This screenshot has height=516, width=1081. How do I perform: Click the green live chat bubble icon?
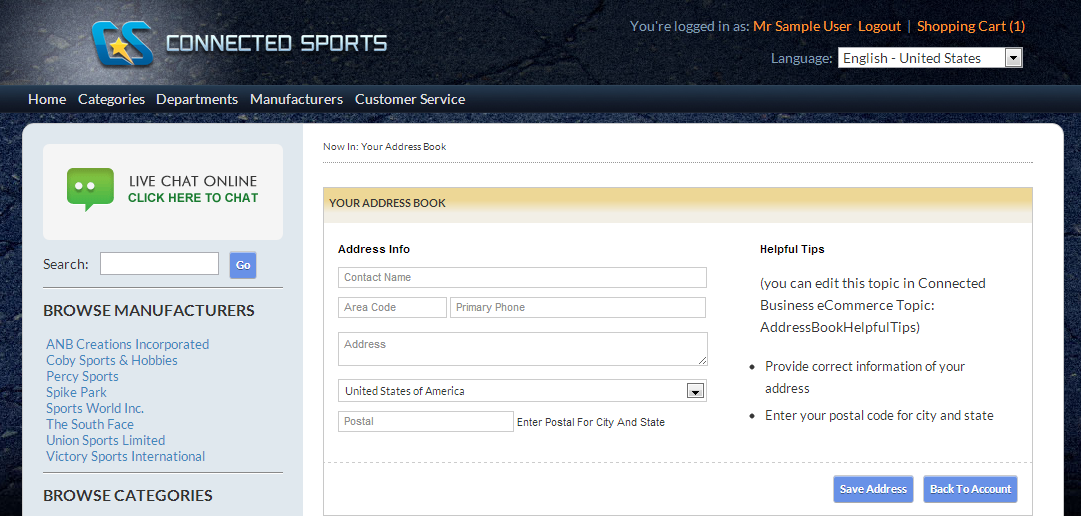coord(90,189)
